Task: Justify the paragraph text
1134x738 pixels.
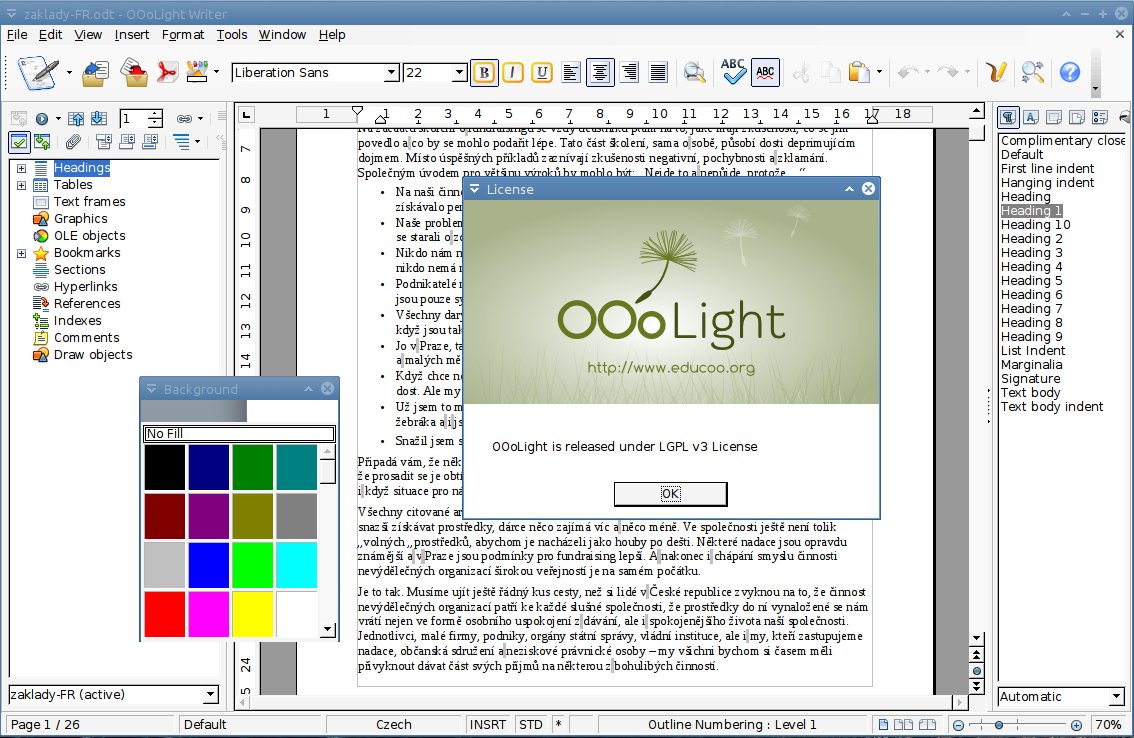Action: (657, 72)
